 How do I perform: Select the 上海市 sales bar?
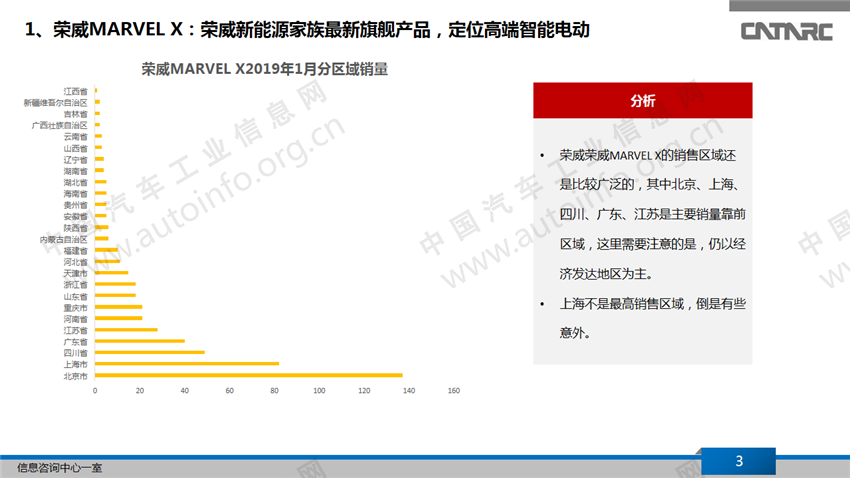point(187,364)
